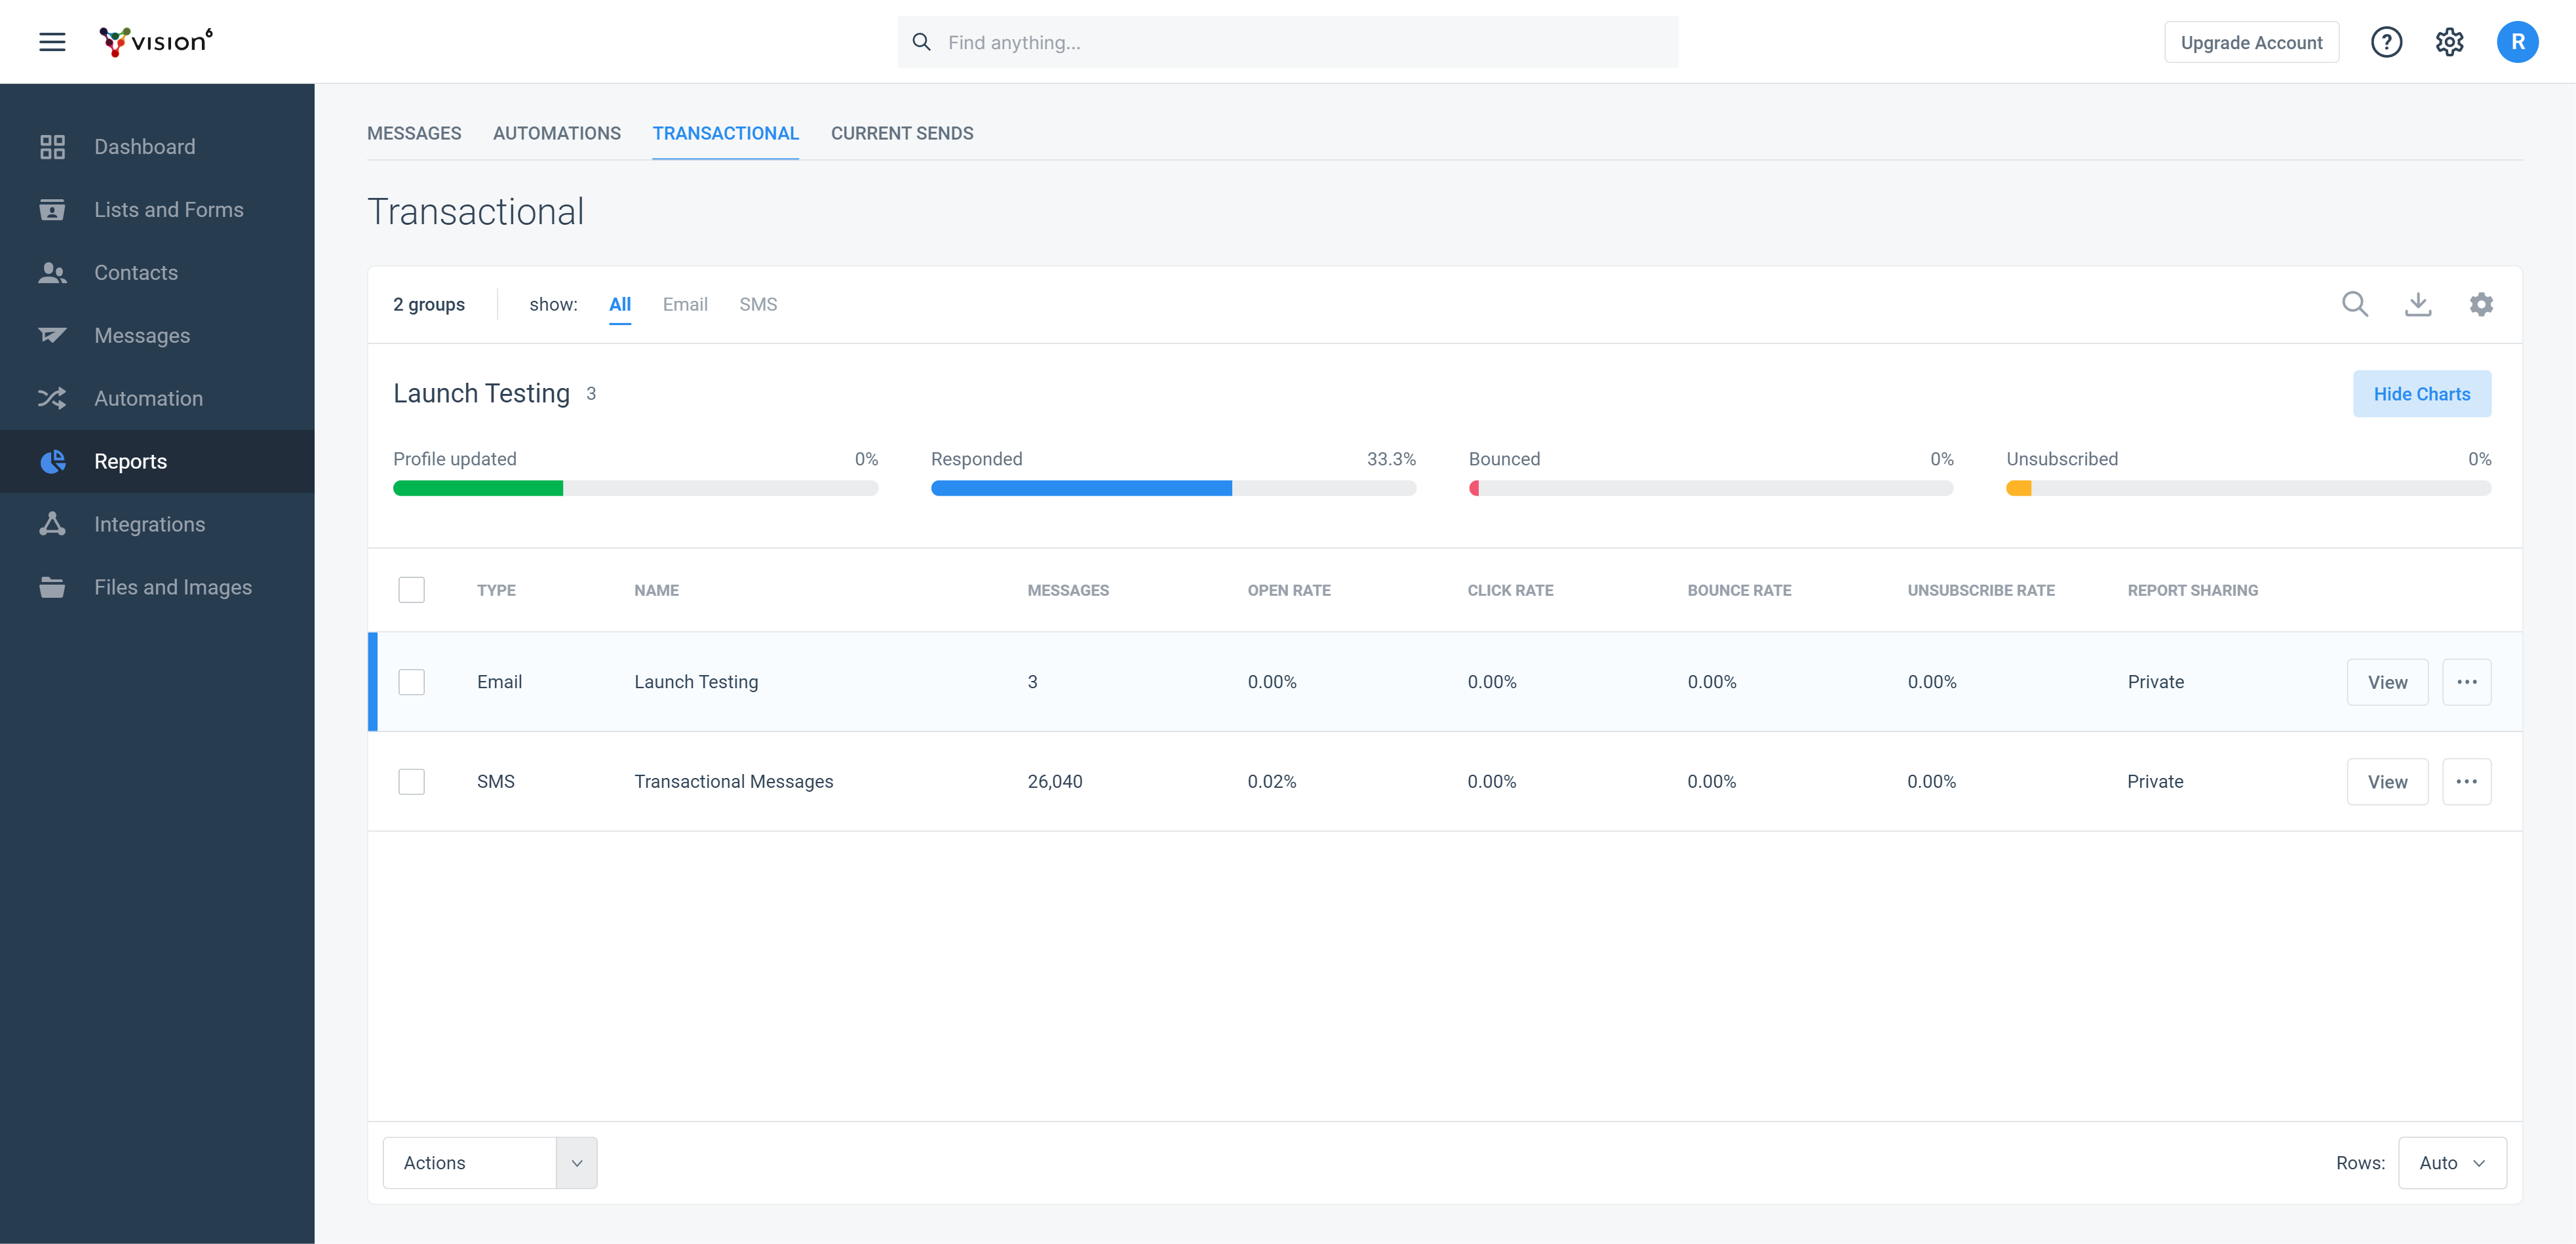Sort by Bounce Rate column header
2576x1244 pixels.
coord(1739,590)
